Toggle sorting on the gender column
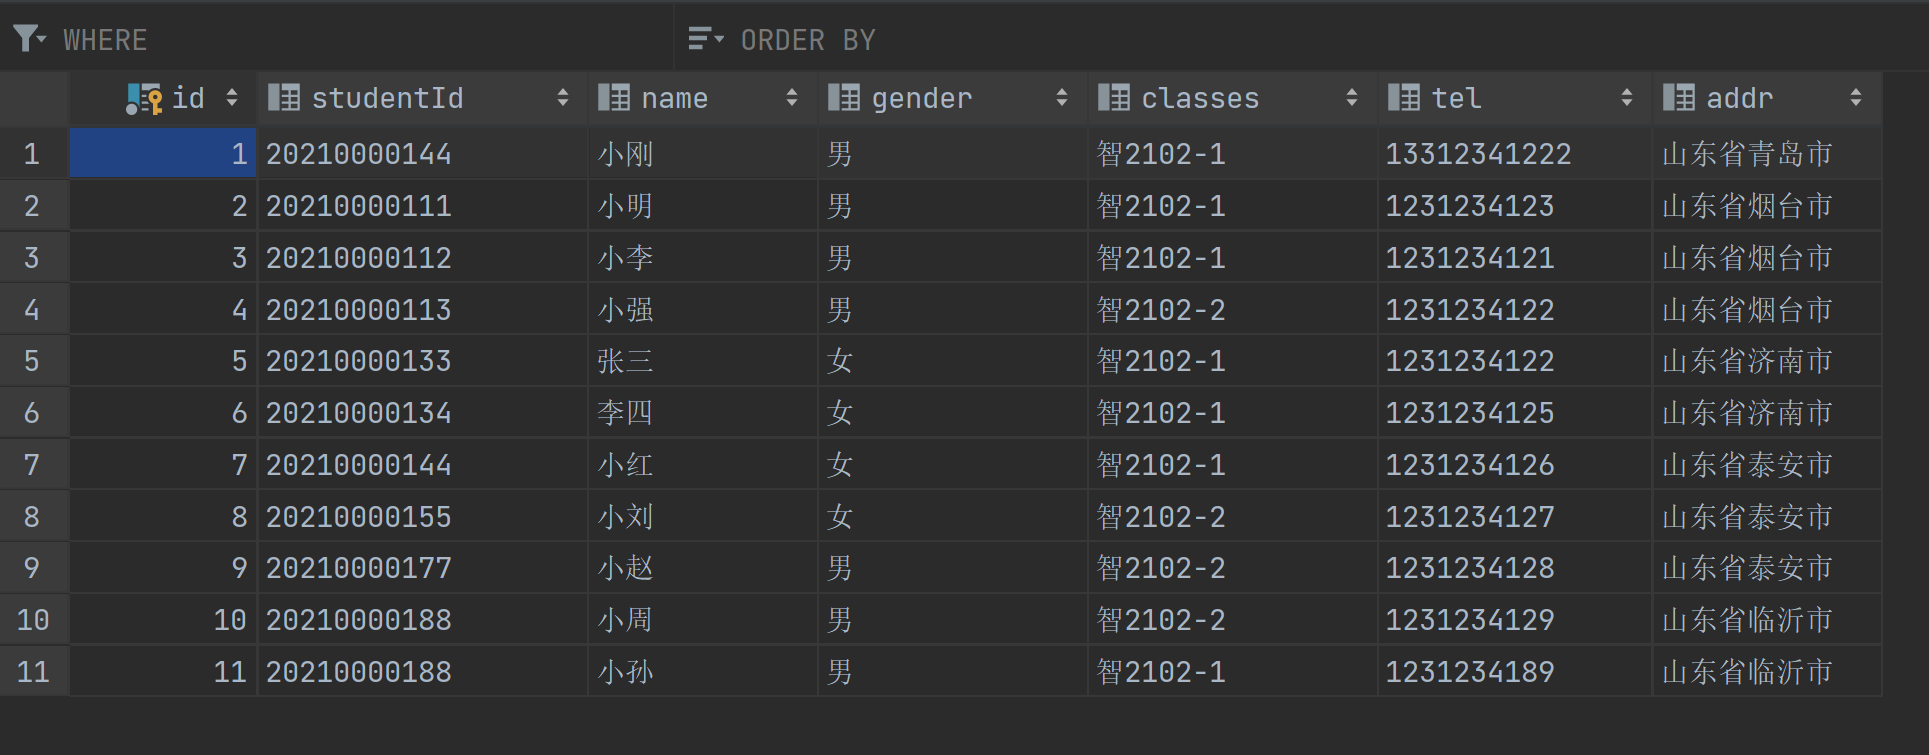The width and height of the screenshot is (1929, 755). [x=1063, y=97]
